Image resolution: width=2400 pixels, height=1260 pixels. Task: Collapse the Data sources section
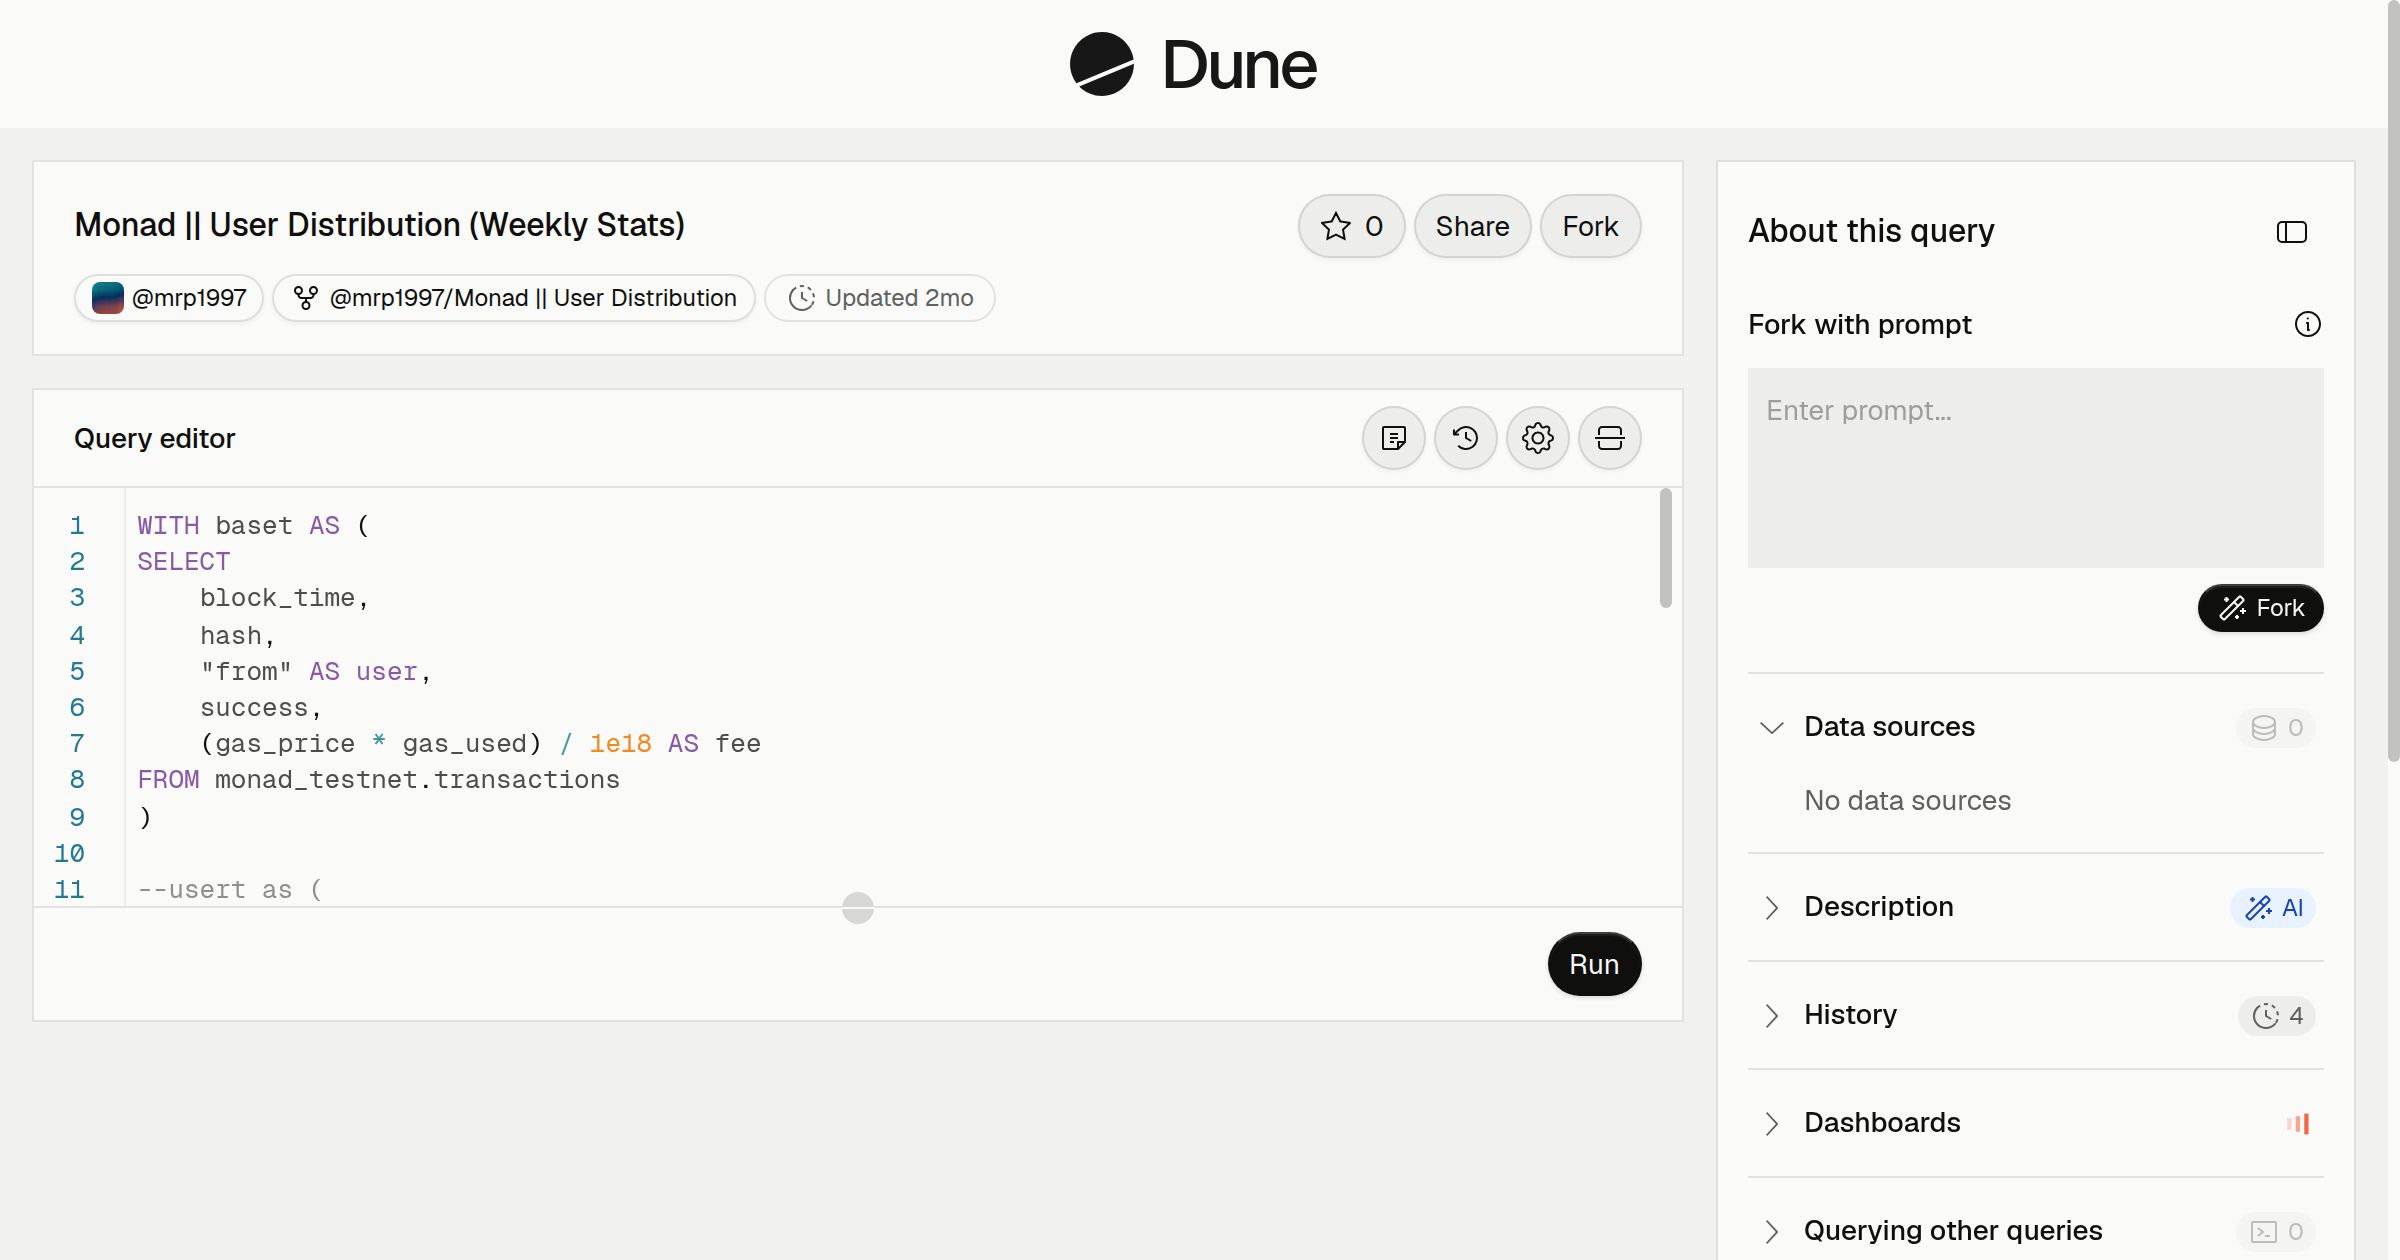[1771, 727]
